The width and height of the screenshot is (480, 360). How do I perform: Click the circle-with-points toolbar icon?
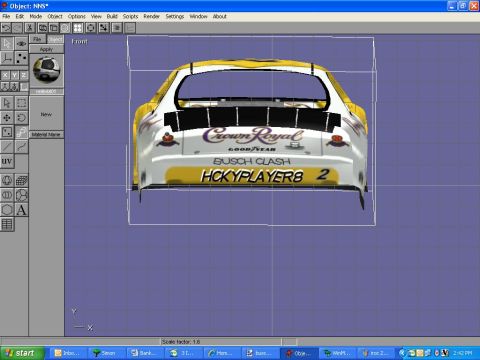(x=90, y=28)
